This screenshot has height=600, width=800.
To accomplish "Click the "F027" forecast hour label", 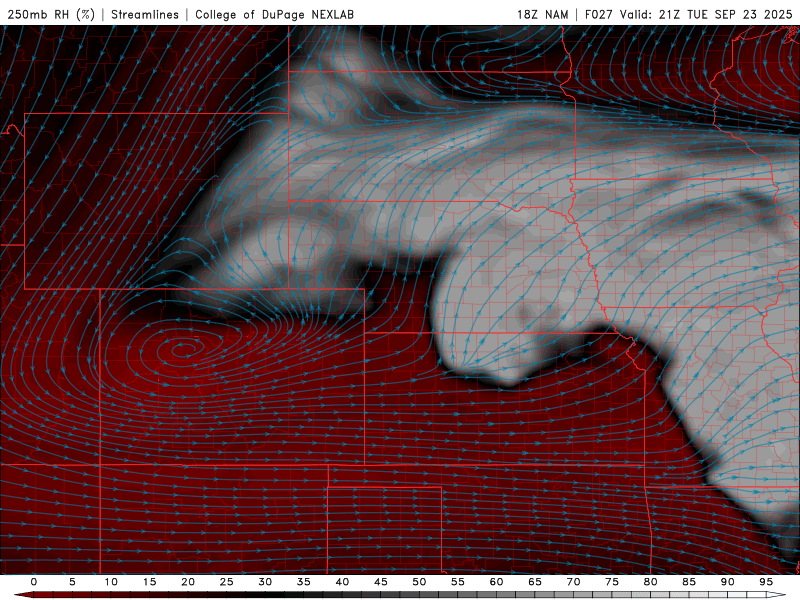I will click(599, 15).
